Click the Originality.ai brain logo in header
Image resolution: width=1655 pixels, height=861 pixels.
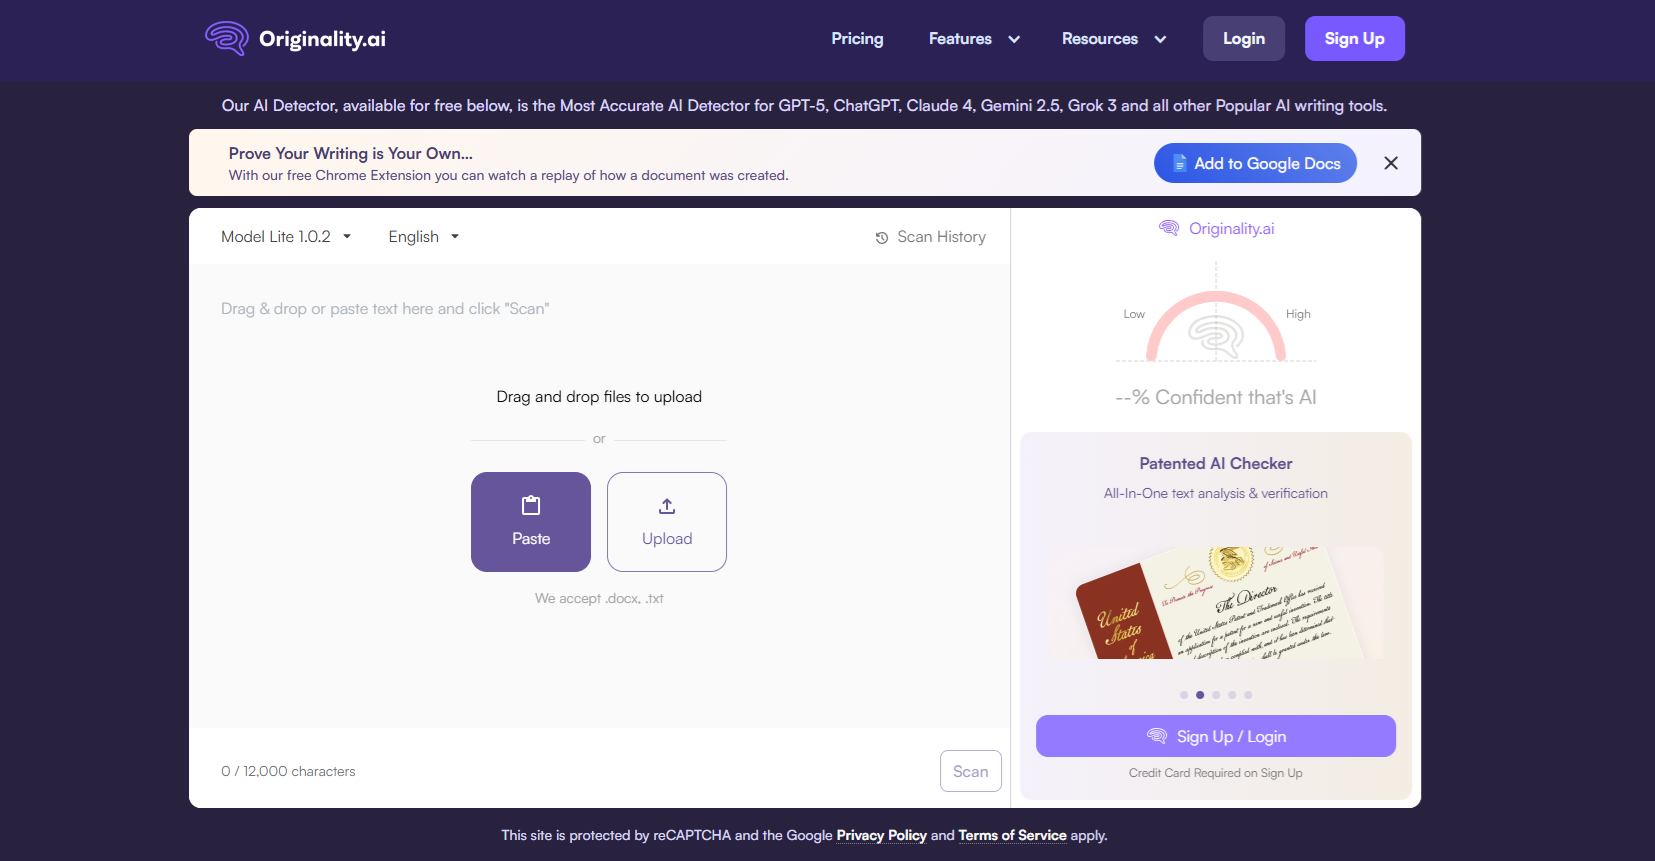coord(227,38)
